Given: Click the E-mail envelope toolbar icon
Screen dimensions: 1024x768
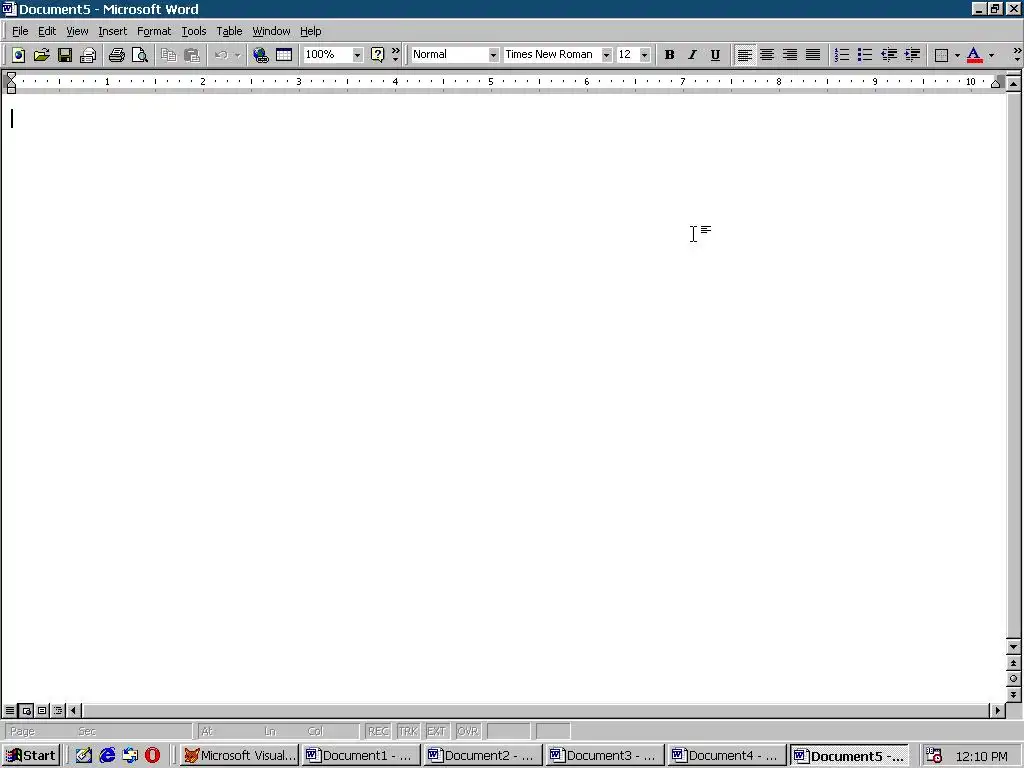Looking at the screenshot, I should pyautogui.click(x=88, y=55).
